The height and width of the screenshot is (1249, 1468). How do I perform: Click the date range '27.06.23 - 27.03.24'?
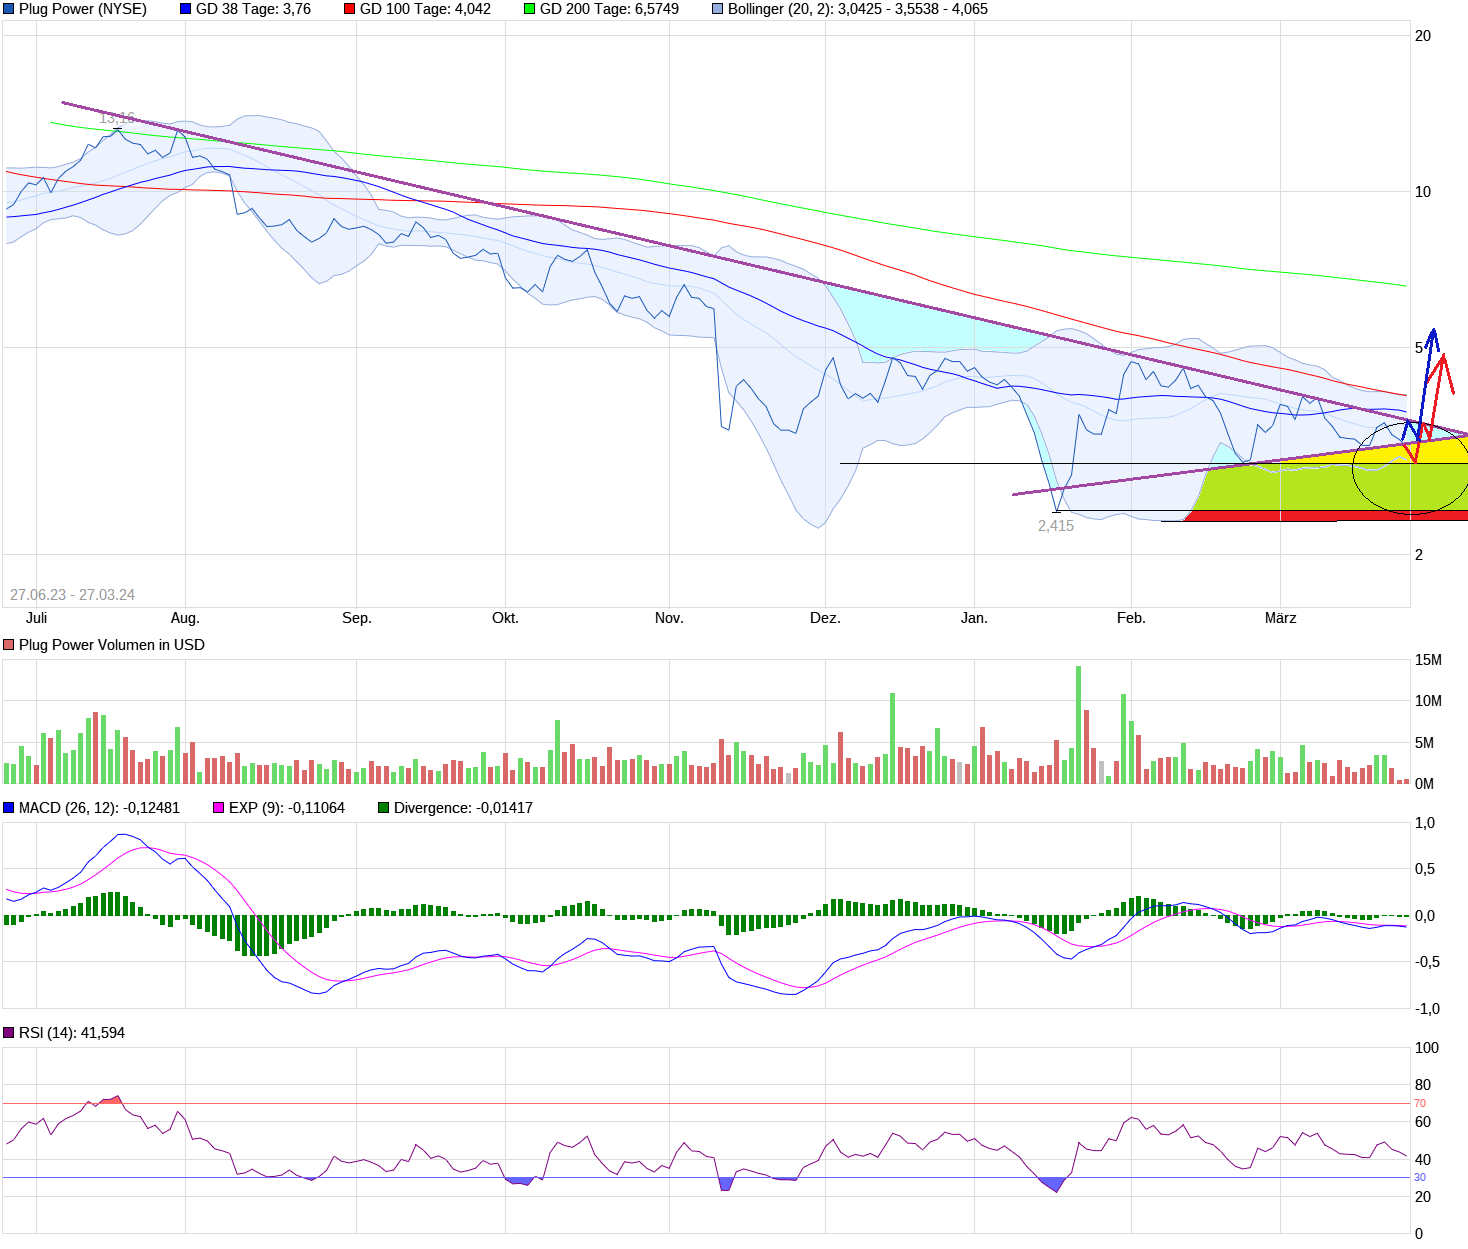[x=72, y=595]
